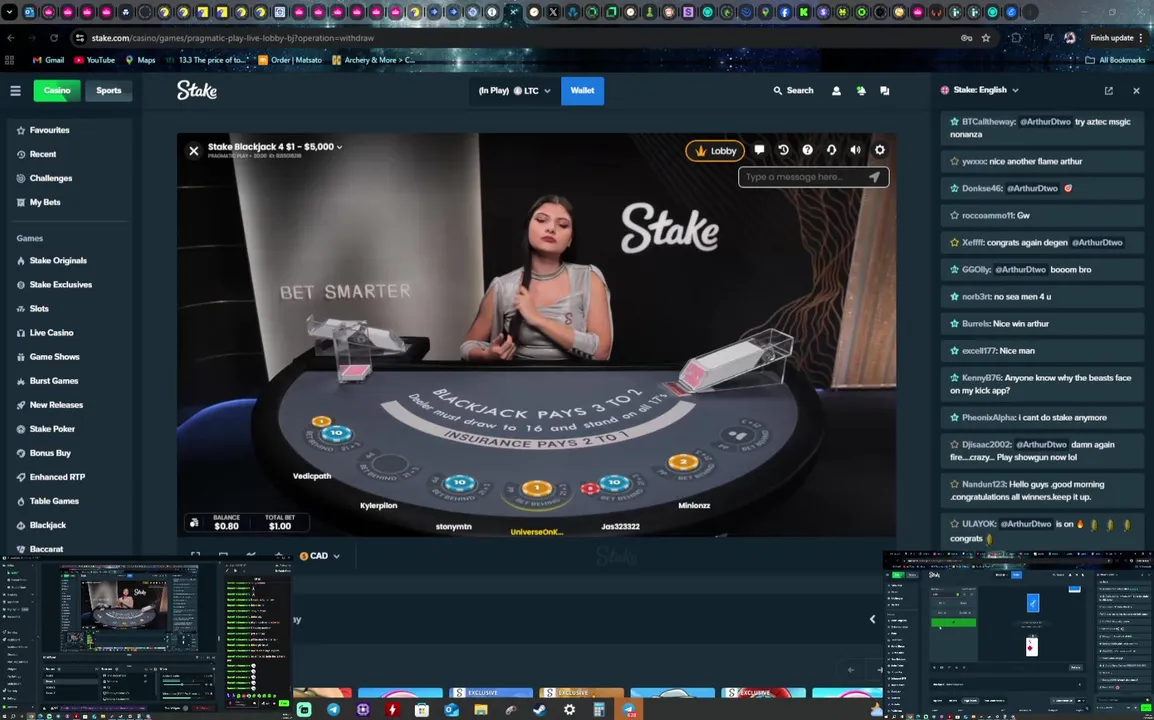
Task: Reload the browser page
Action: (54, 38)
